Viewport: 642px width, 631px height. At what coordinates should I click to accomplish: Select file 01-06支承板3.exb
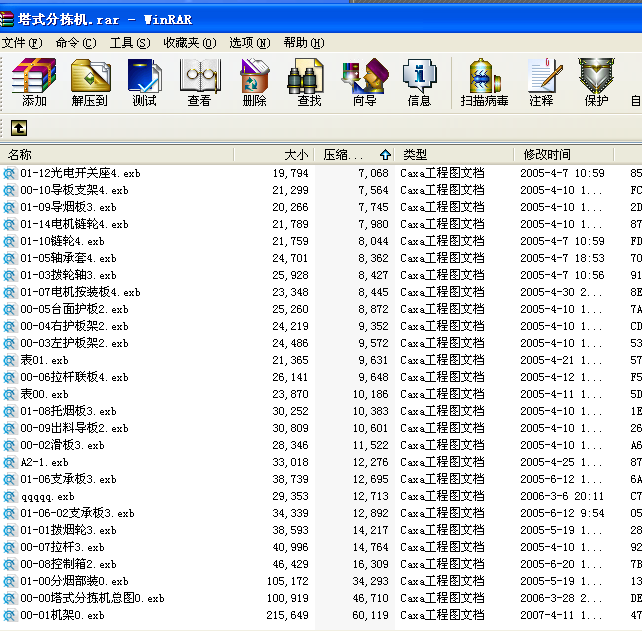tap(68, 479)
